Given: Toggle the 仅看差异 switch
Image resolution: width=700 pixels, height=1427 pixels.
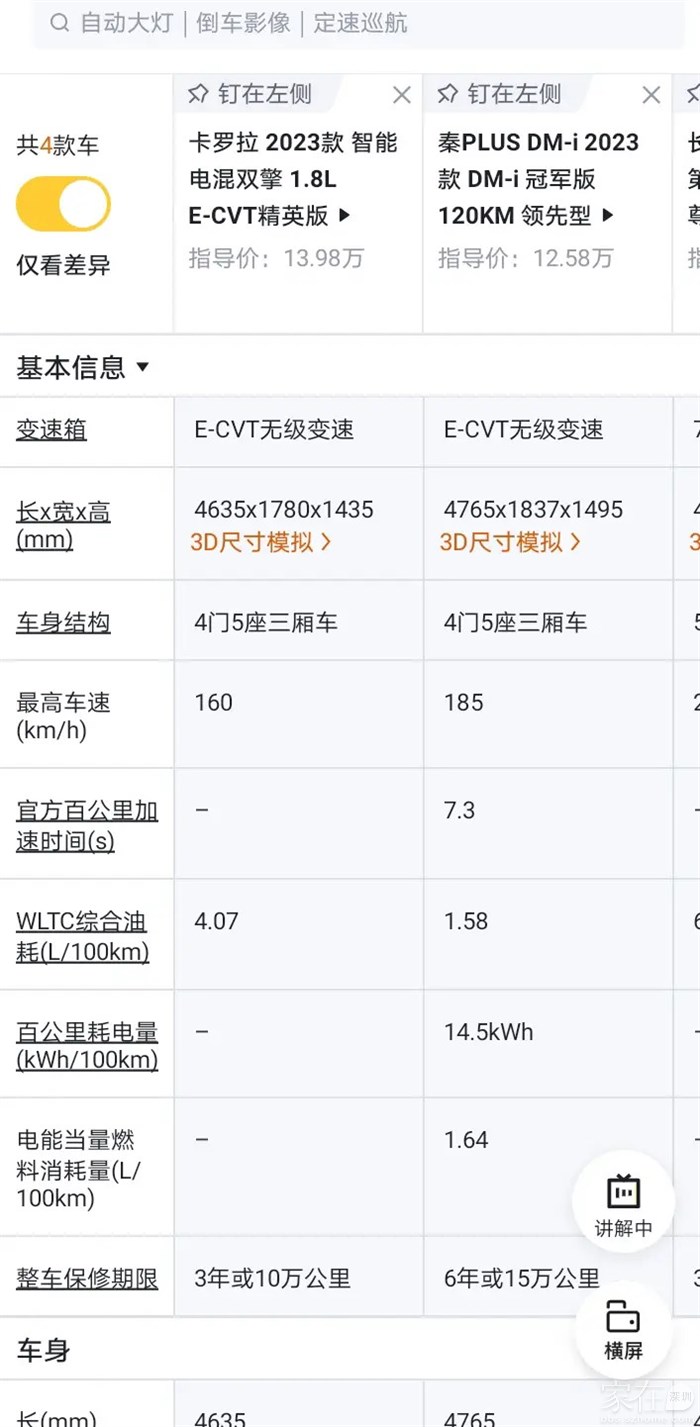Looking at the screenshot, I should (x=63, y=204).
